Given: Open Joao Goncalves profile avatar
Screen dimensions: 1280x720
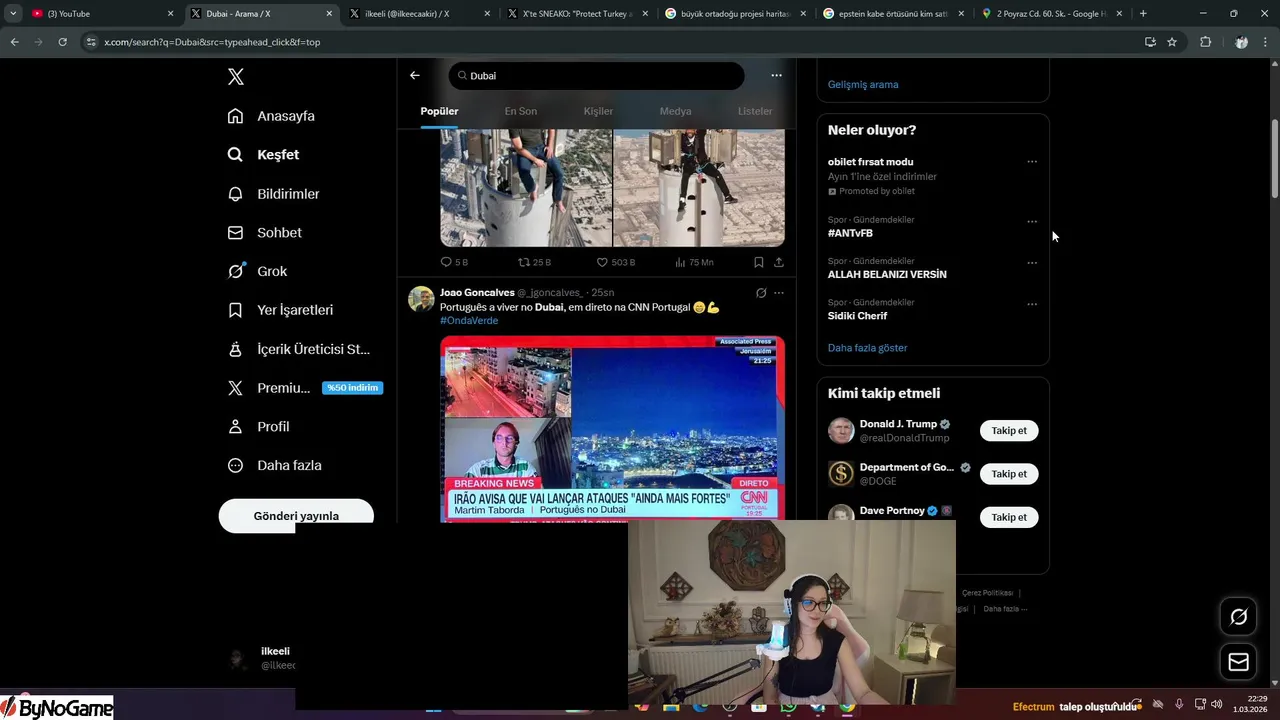Looking at the screenshot, I should 421,299.
